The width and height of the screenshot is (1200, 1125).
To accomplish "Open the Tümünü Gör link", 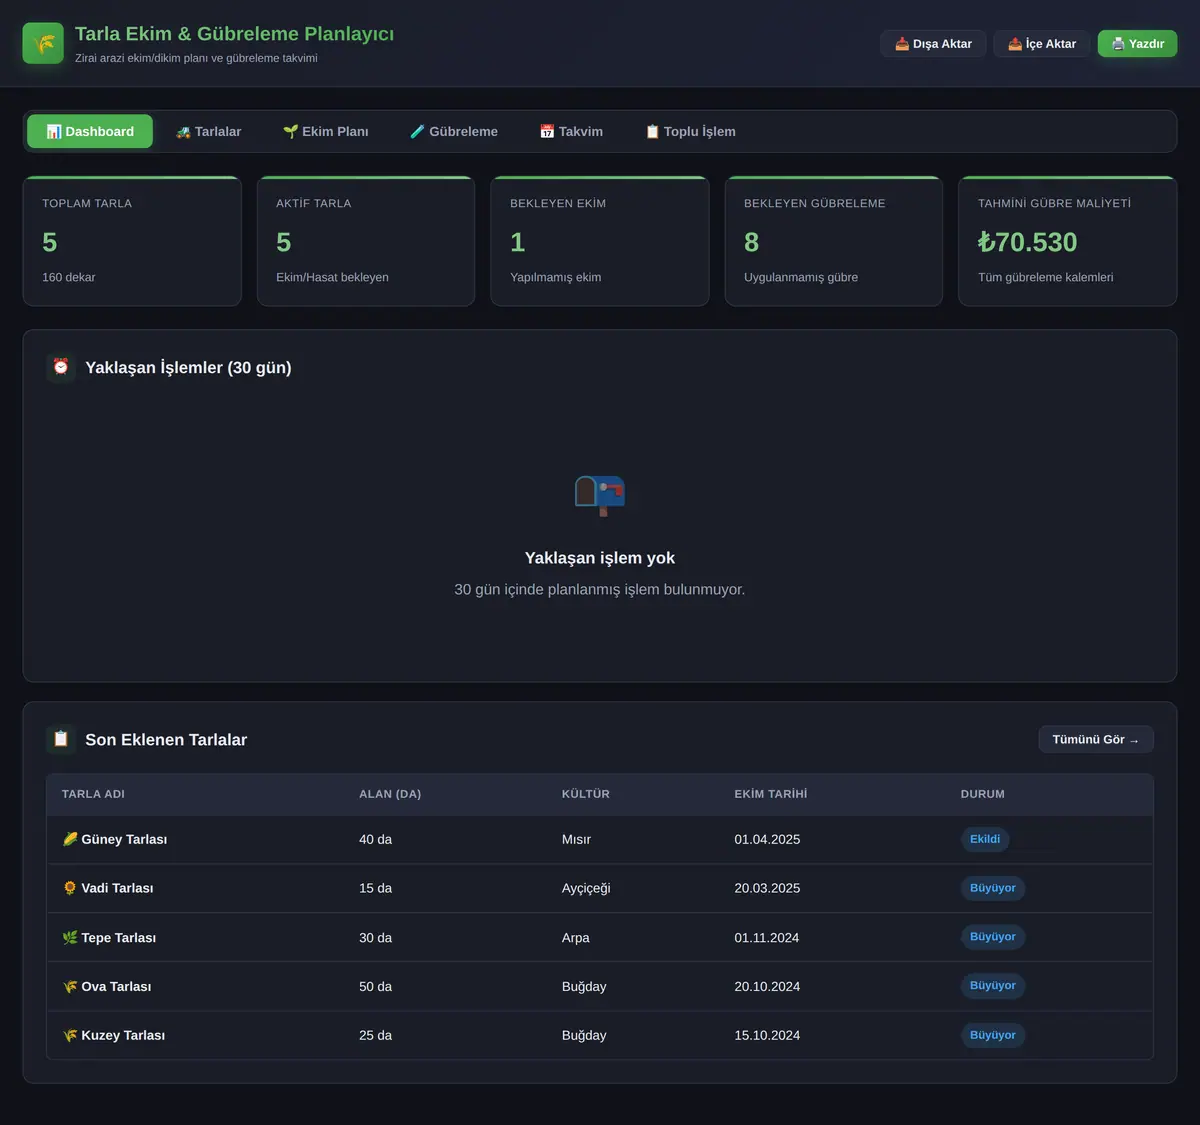I will click(1096, 739).
